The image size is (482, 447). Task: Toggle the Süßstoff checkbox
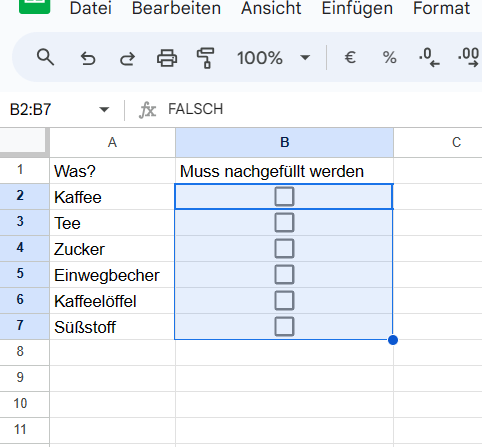tap(284, 326)
